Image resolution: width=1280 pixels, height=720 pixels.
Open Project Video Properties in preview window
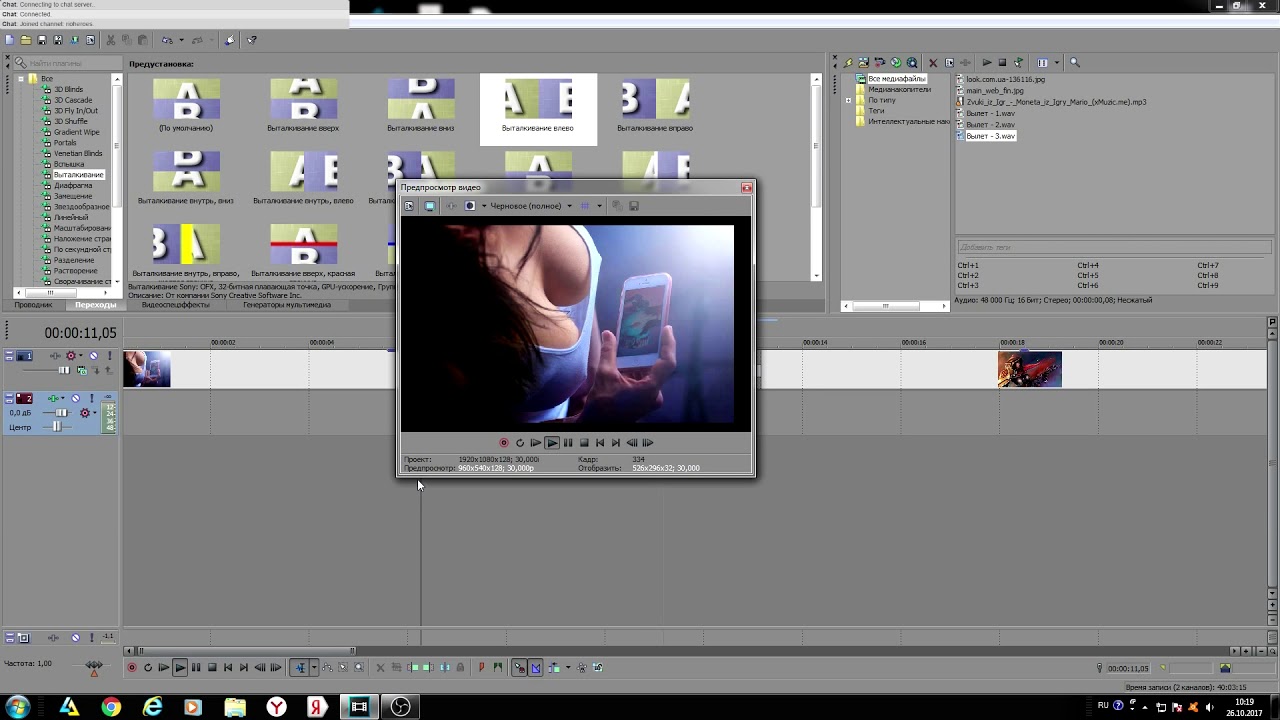pos(408,206)
